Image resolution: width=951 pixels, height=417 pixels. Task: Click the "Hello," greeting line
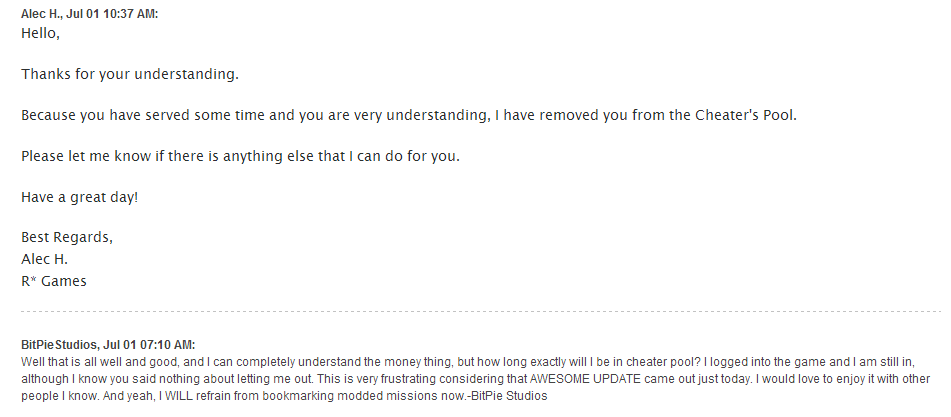coord(40,33)
